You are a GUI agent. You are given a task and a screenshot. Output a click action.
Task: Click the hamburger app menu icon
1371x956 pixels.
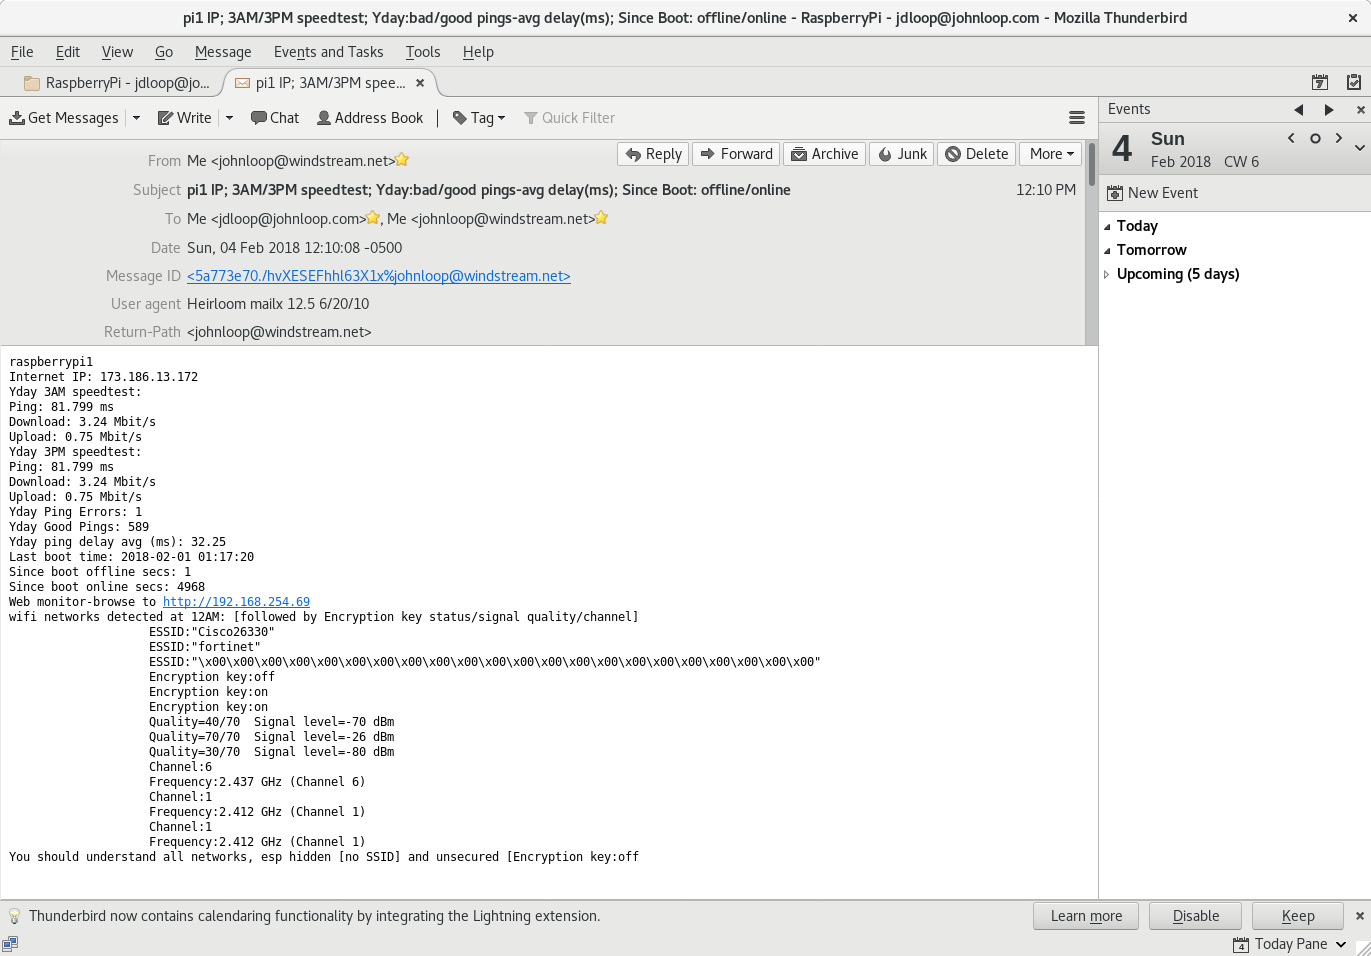coord(1076,118)
